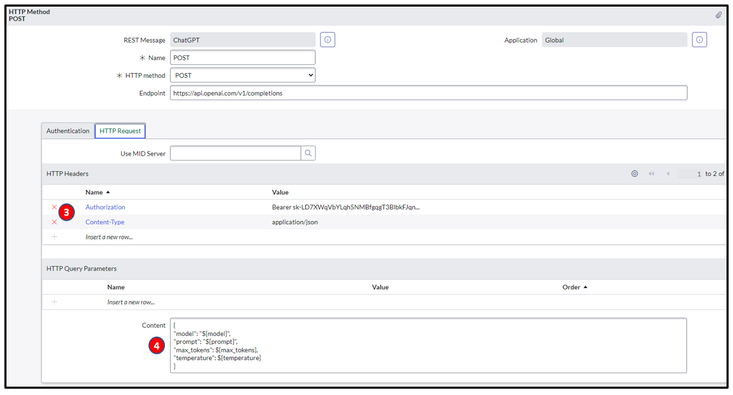This screenshot has height=395, width=733.
Task: Click 'Insert a new row...' under Query Parameters
Action: click(131, 302)
